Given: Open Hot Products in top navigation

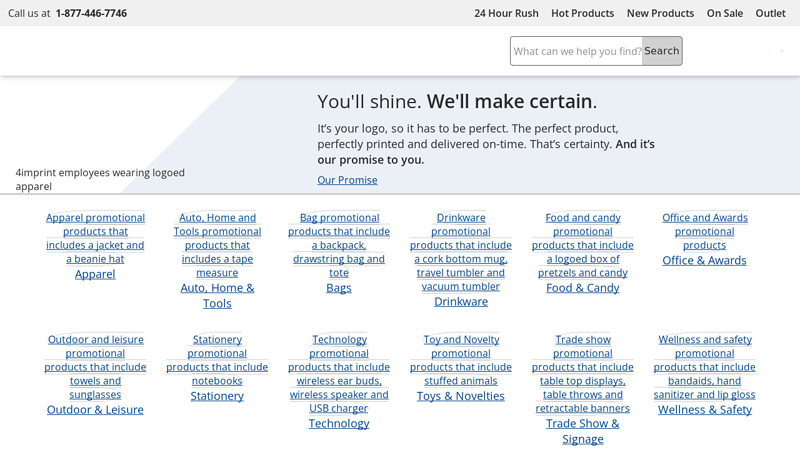Looking at the screenshot, I should pyautogui.click(x=582, y=13).
